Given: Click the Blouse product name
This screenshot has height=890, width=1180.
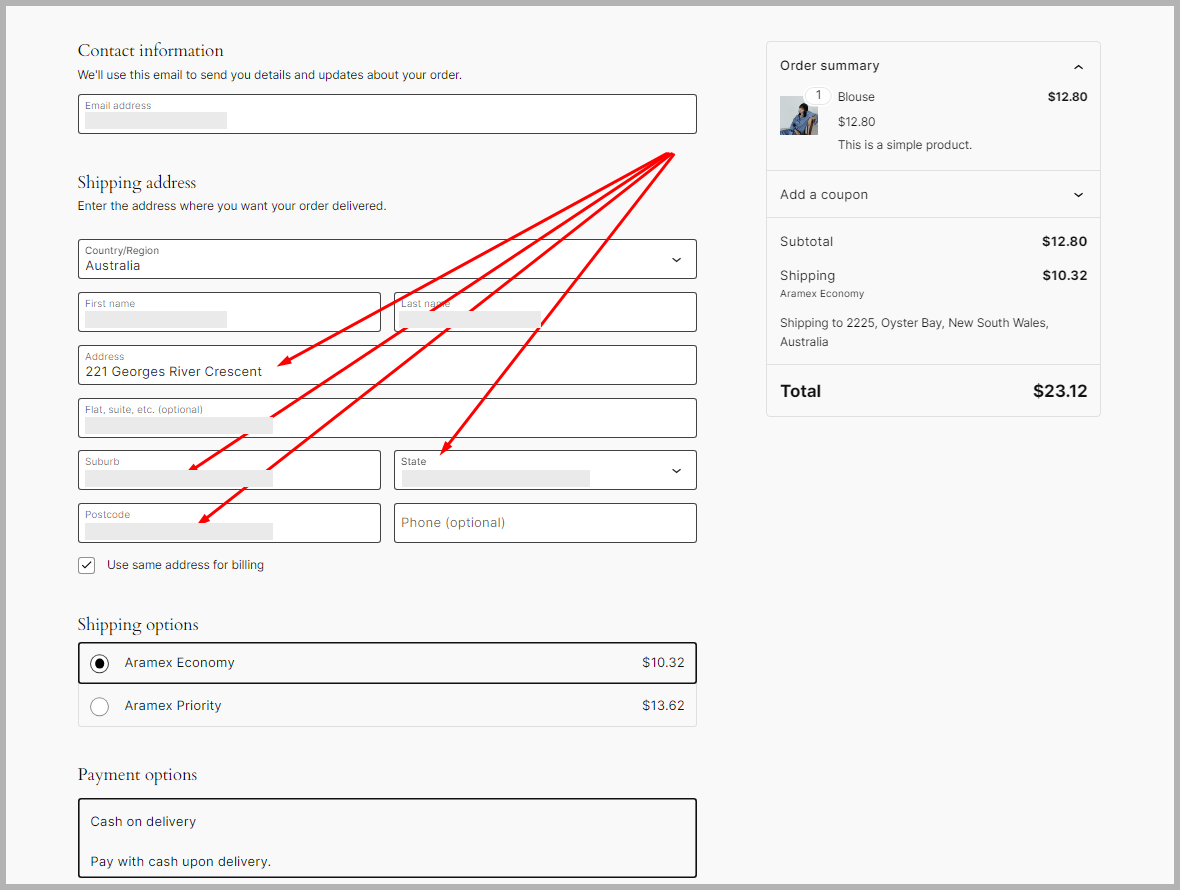Looking at the screenshot, I should coord(856,97).
